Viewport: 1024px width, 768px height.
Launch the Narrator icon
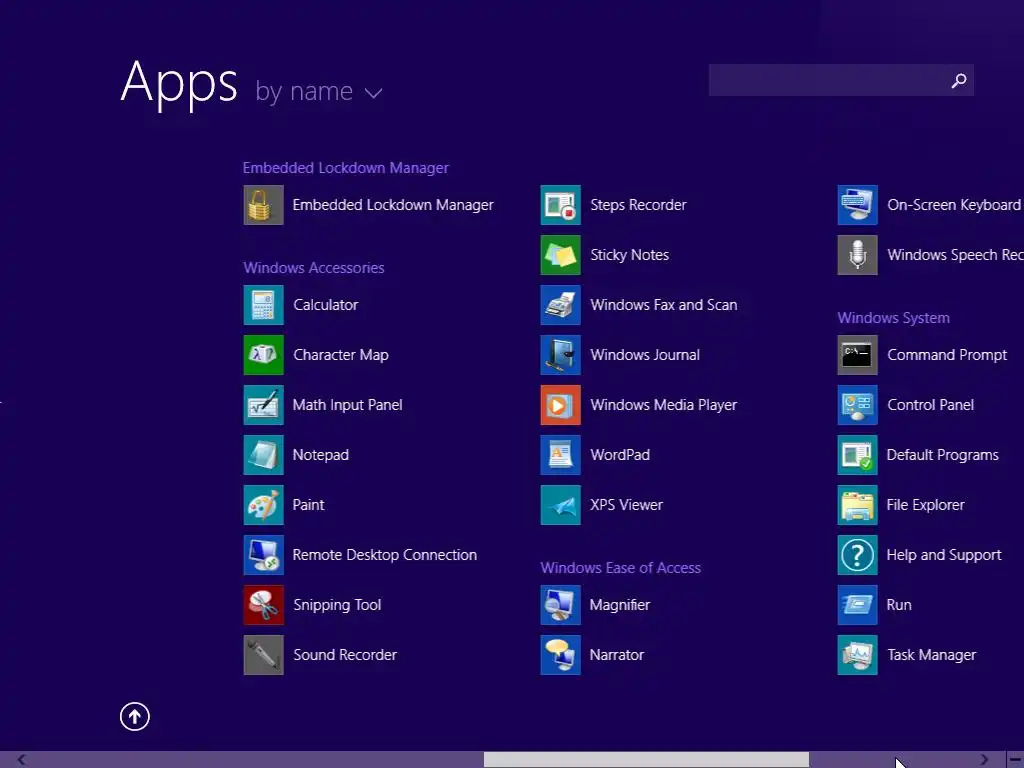pyautogui.click(x=560, y=655)
